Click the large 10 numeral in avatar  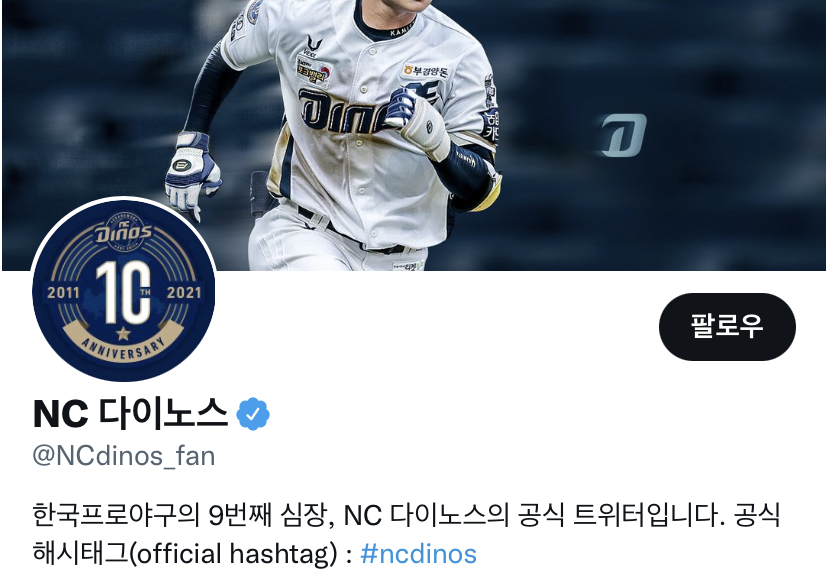pyautogui.click(x=123, y=292)
